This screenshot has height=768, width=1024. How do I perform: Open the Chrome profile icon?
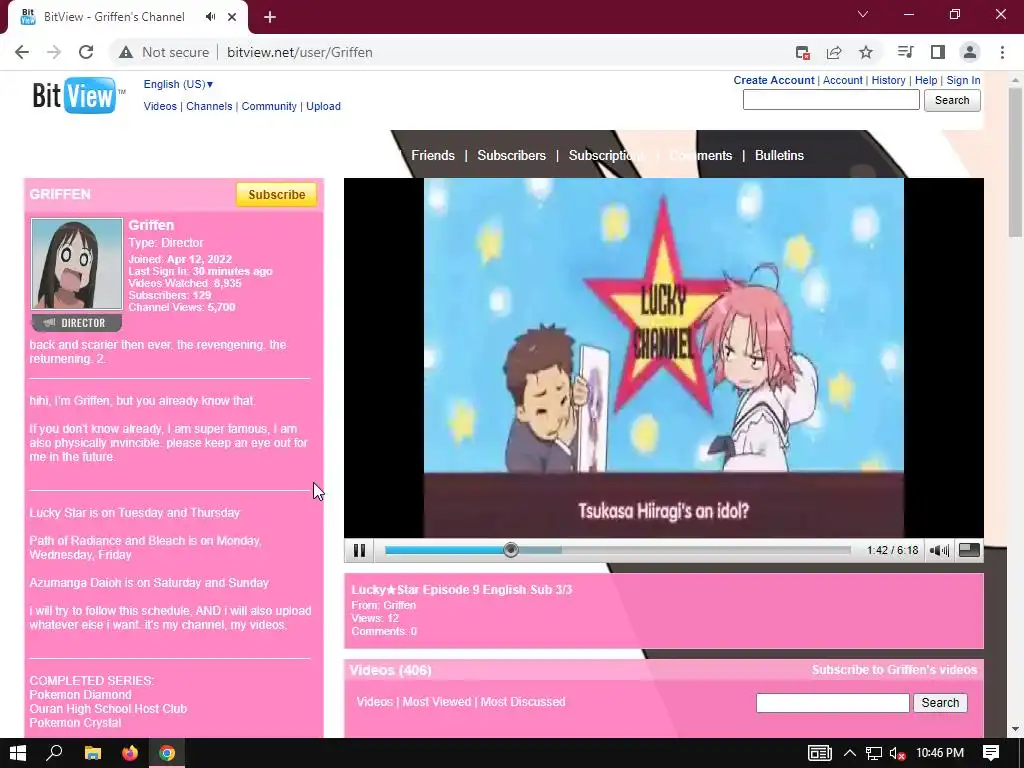(x=970, y=52)
